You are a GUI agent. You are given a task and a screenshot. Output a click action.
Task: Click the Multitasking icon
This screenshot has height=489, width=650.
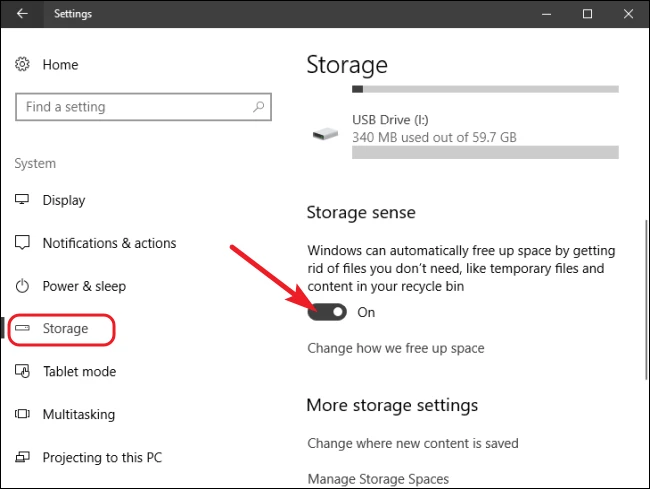[x=23, y=414]
